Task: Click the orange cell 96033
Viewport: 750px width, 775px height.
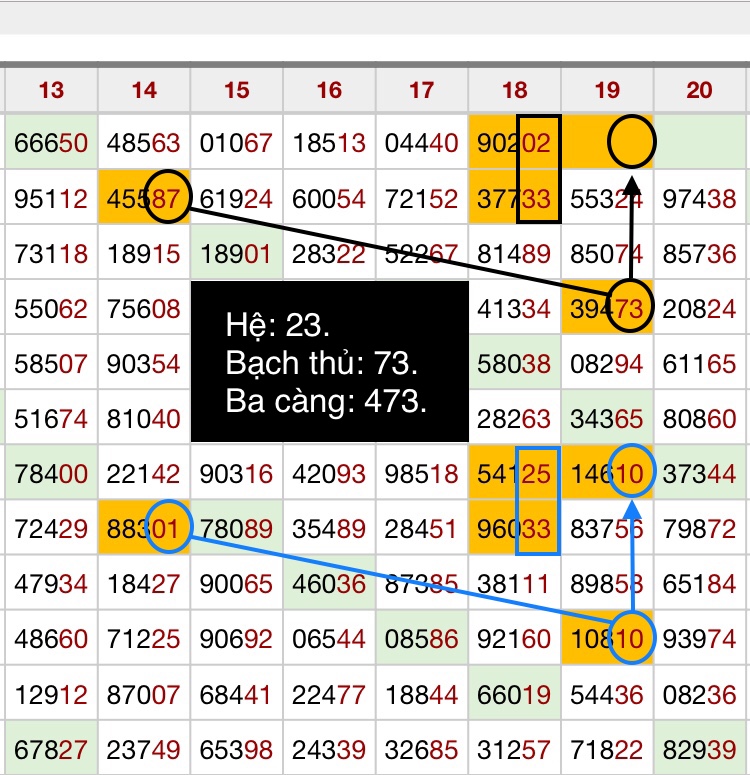Action: click(514, 529)
